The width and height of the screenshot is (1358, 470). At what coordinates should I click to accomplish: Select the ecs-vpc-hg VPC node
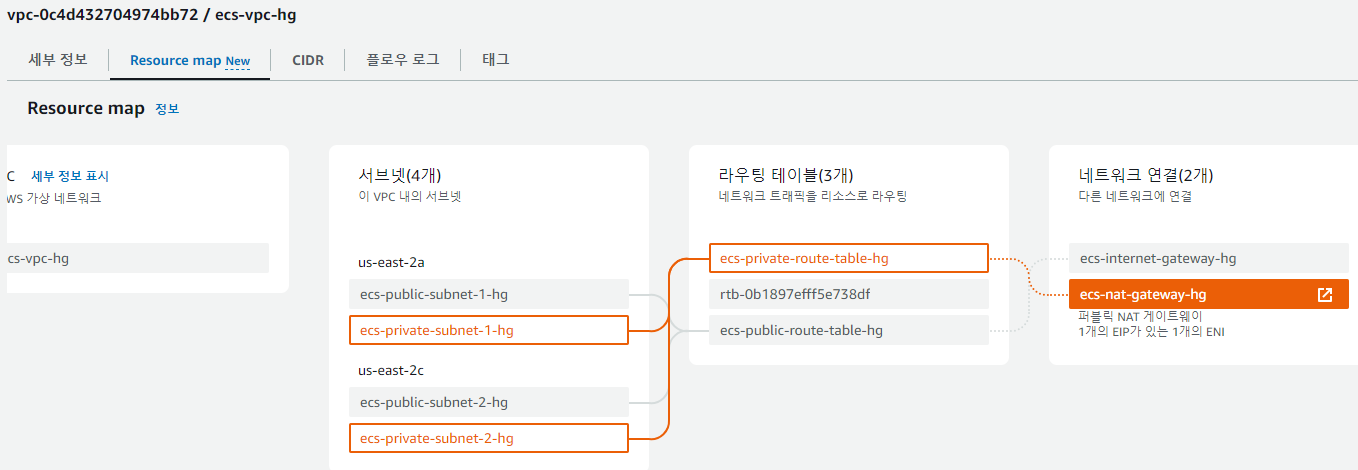coord(138,258)
